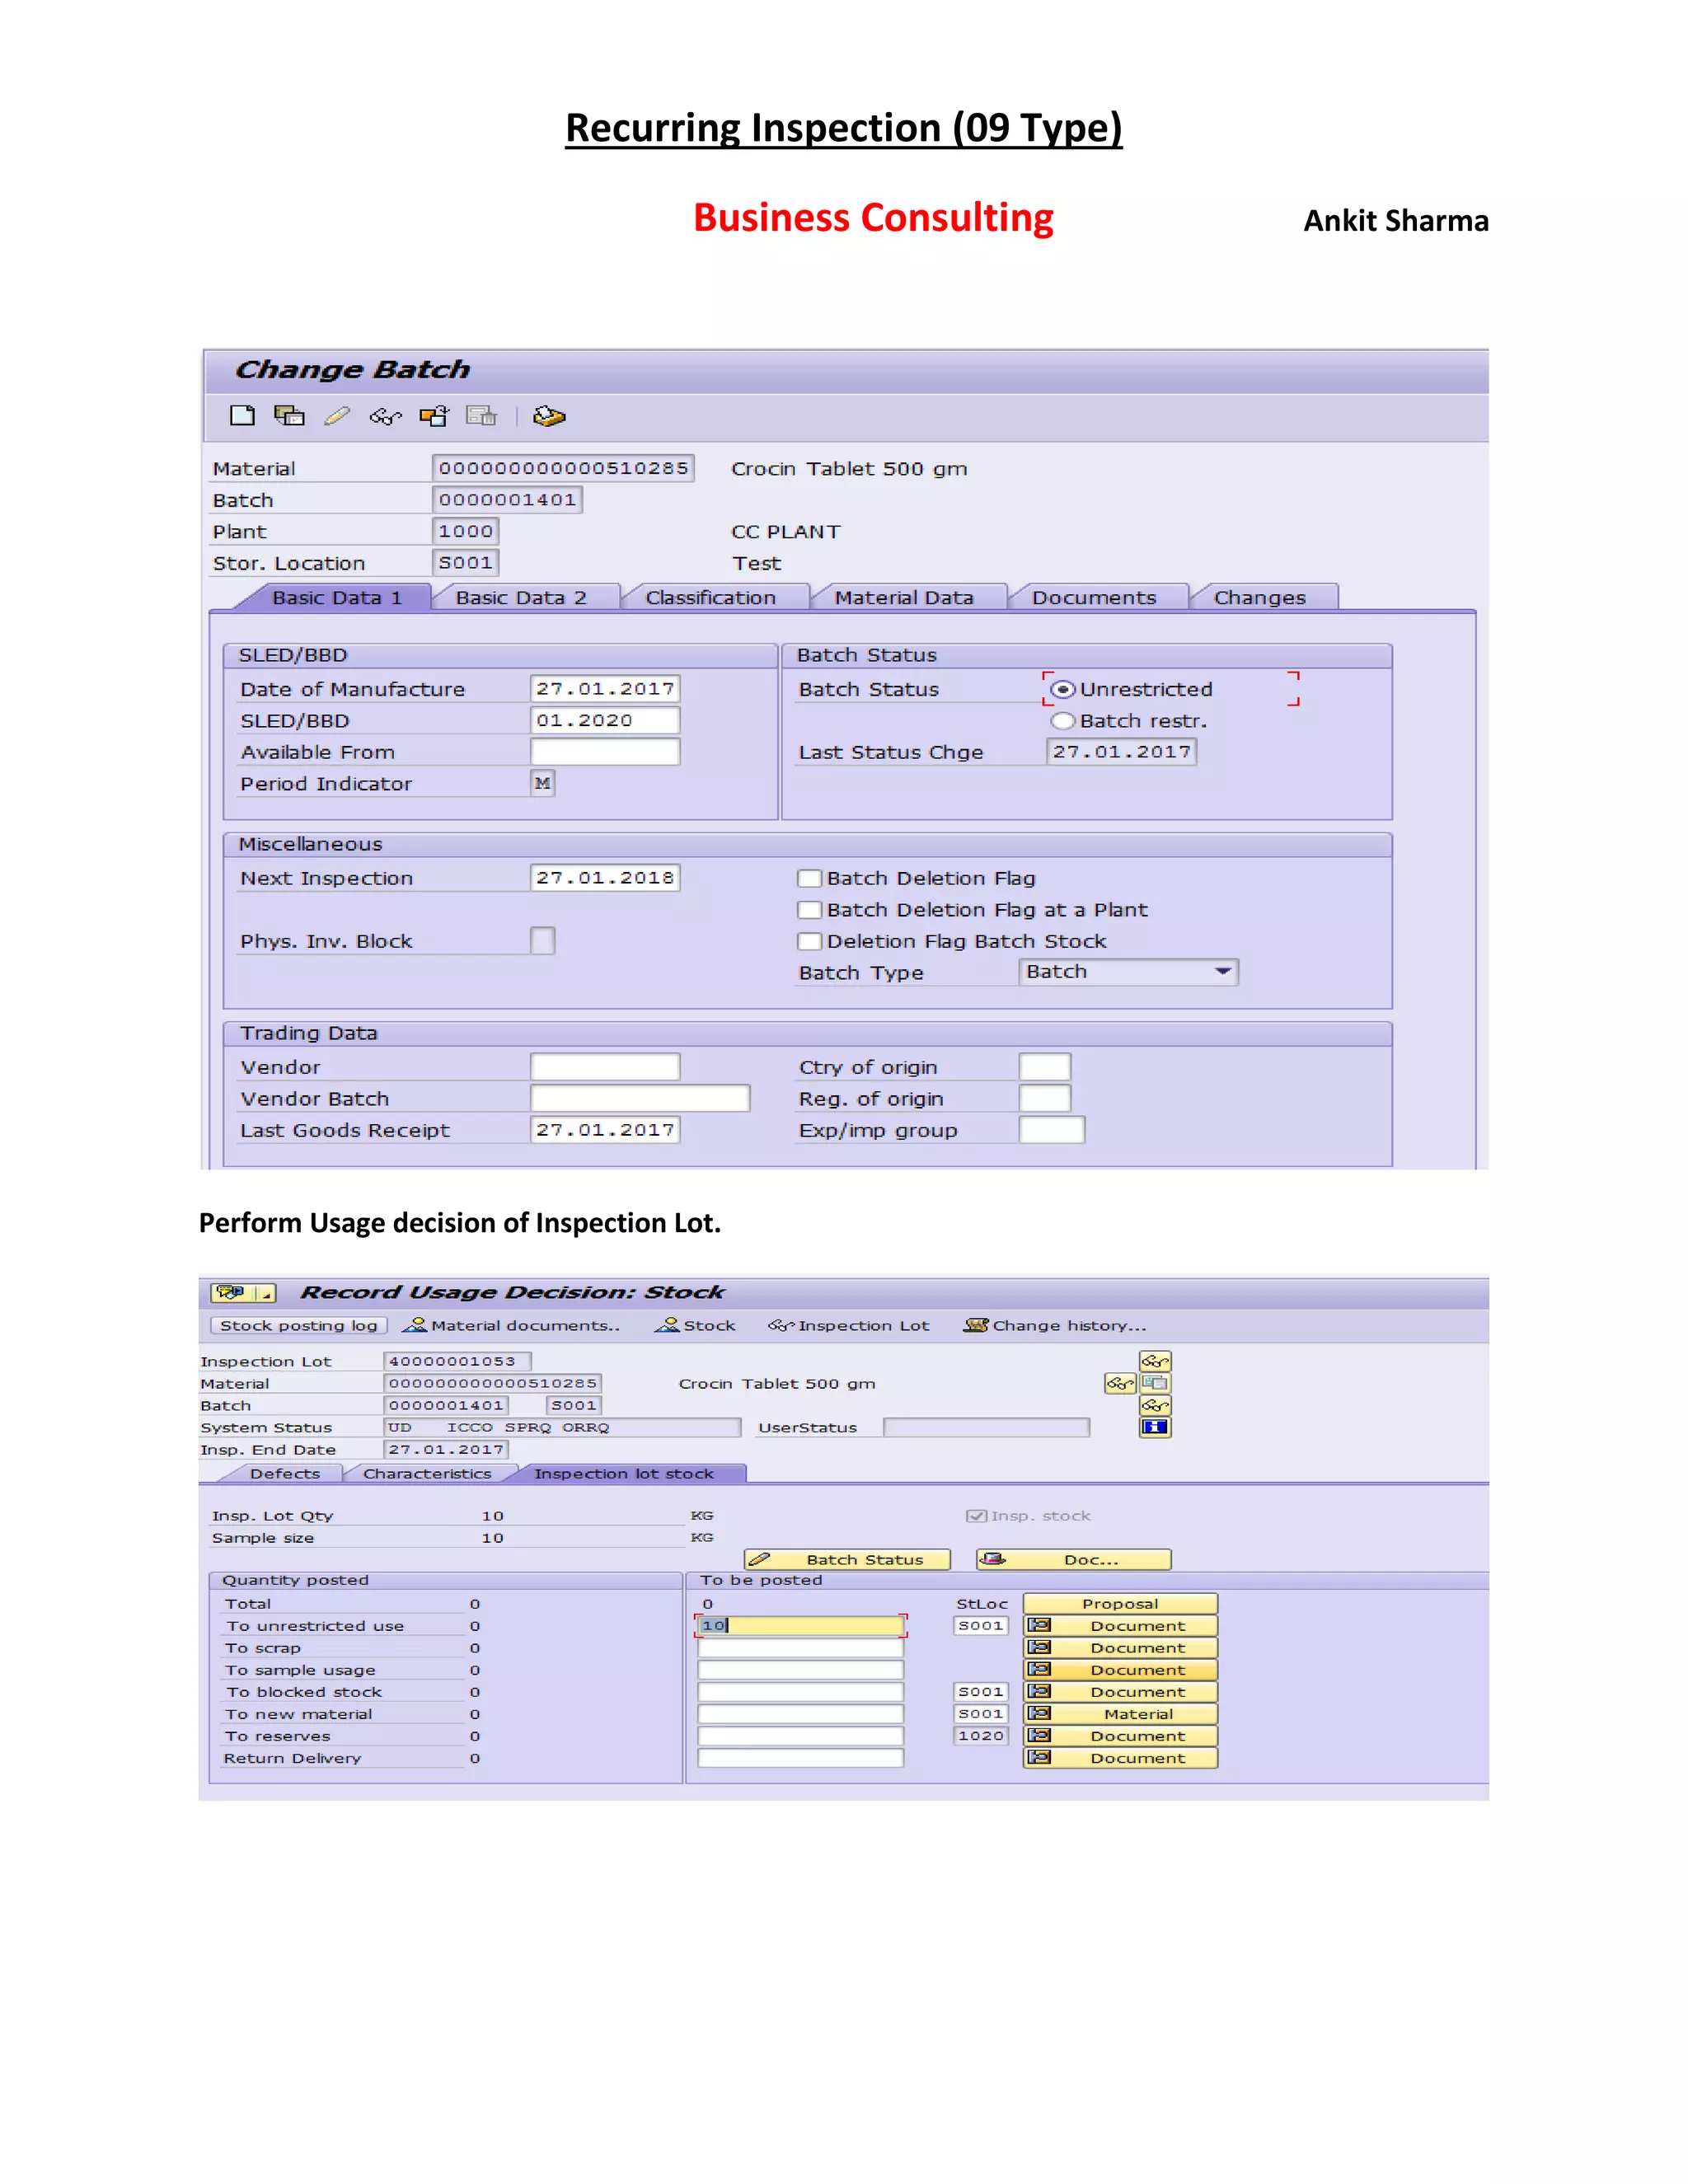The width and height of the screenshot is (1688, 2184).
Task: Switch to the Classification tab
Action: pos(710,598)
